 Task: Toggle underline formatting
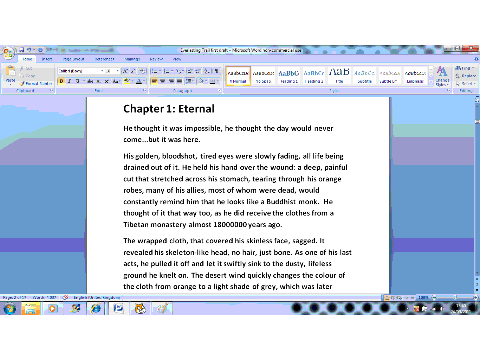[x=77, y=81]
